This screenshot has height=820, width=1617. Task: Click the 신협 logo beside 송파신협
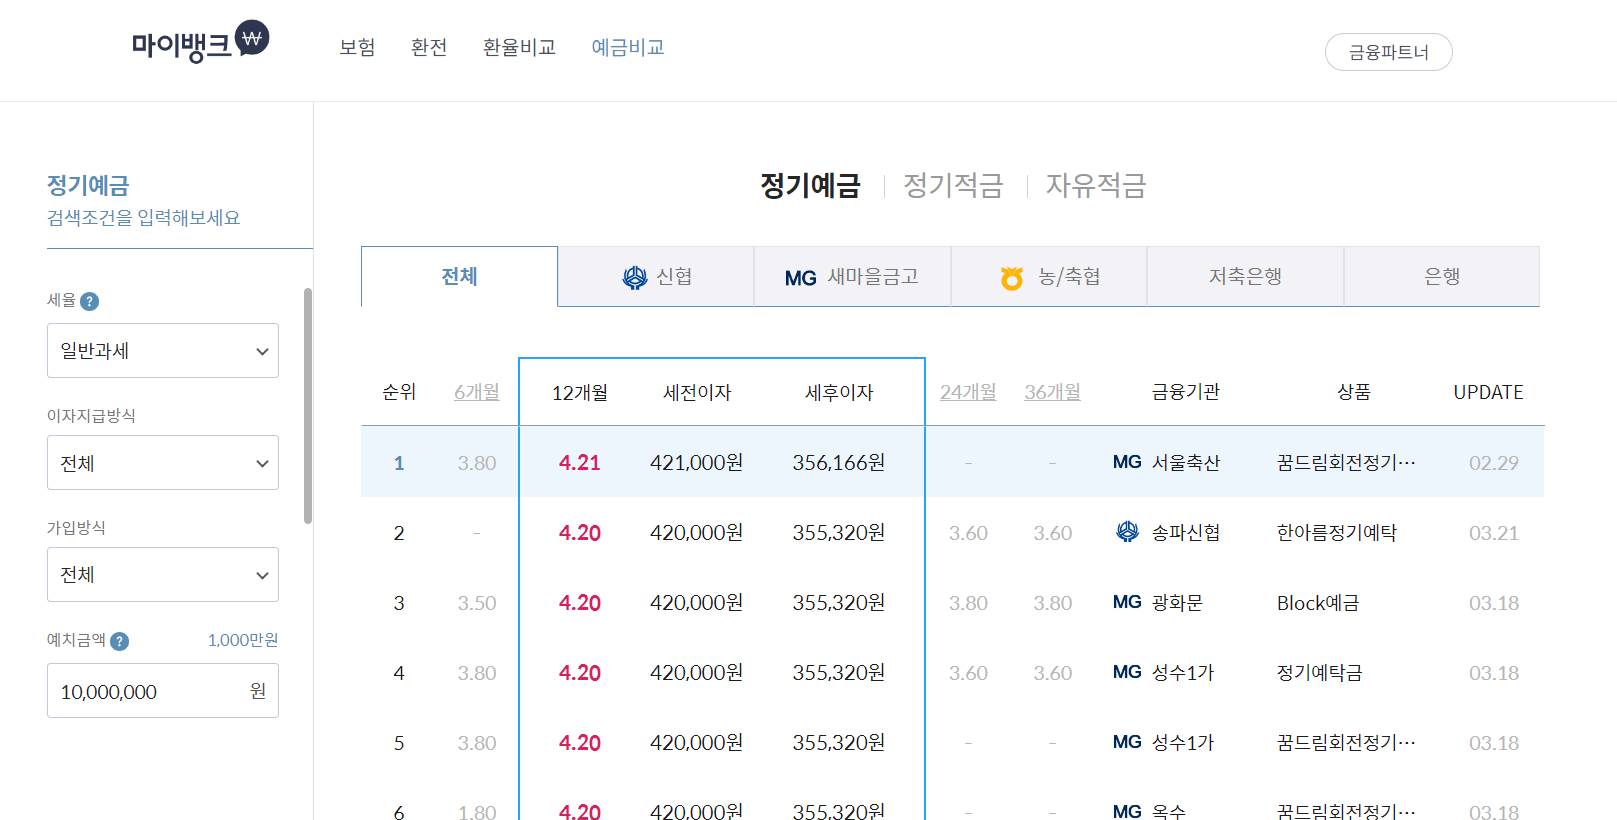pos(1127,532)
